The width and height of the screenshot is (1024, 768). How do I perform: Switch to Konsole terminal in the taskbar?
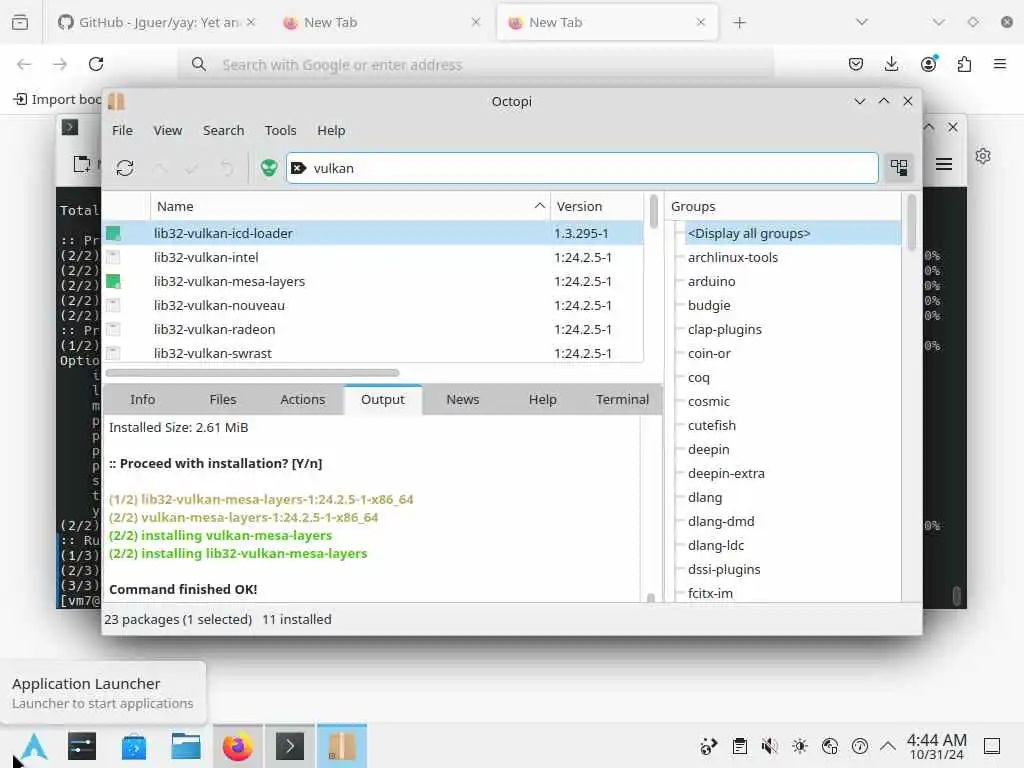pyautogui.click(x=290, y=746)
